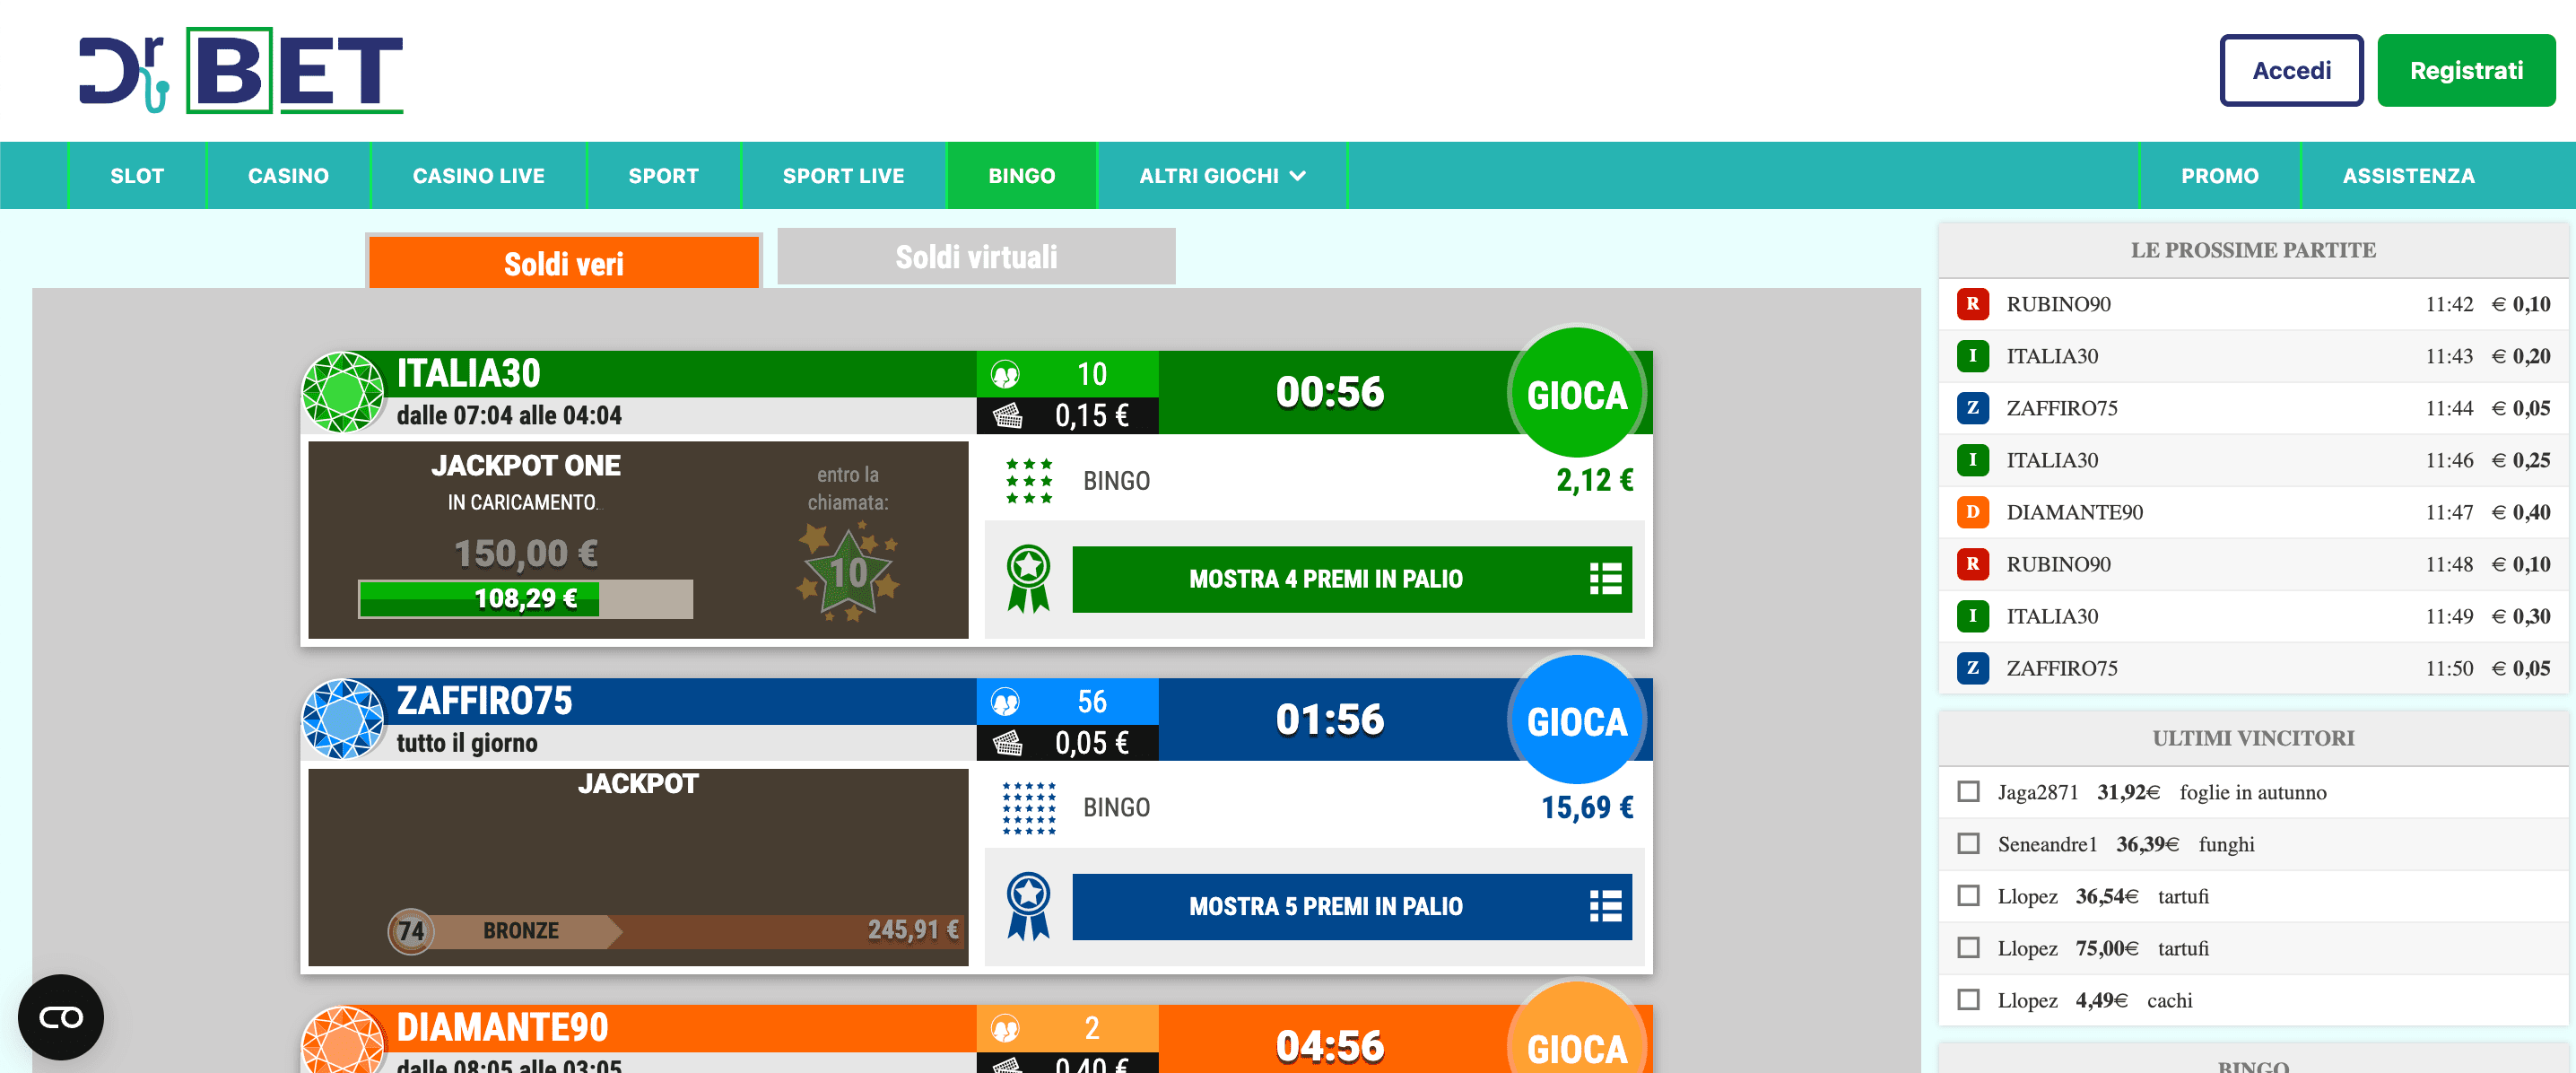Select the BINGO tab in navigation
Viewport: 2576px width, 1073px height.
1020,174
